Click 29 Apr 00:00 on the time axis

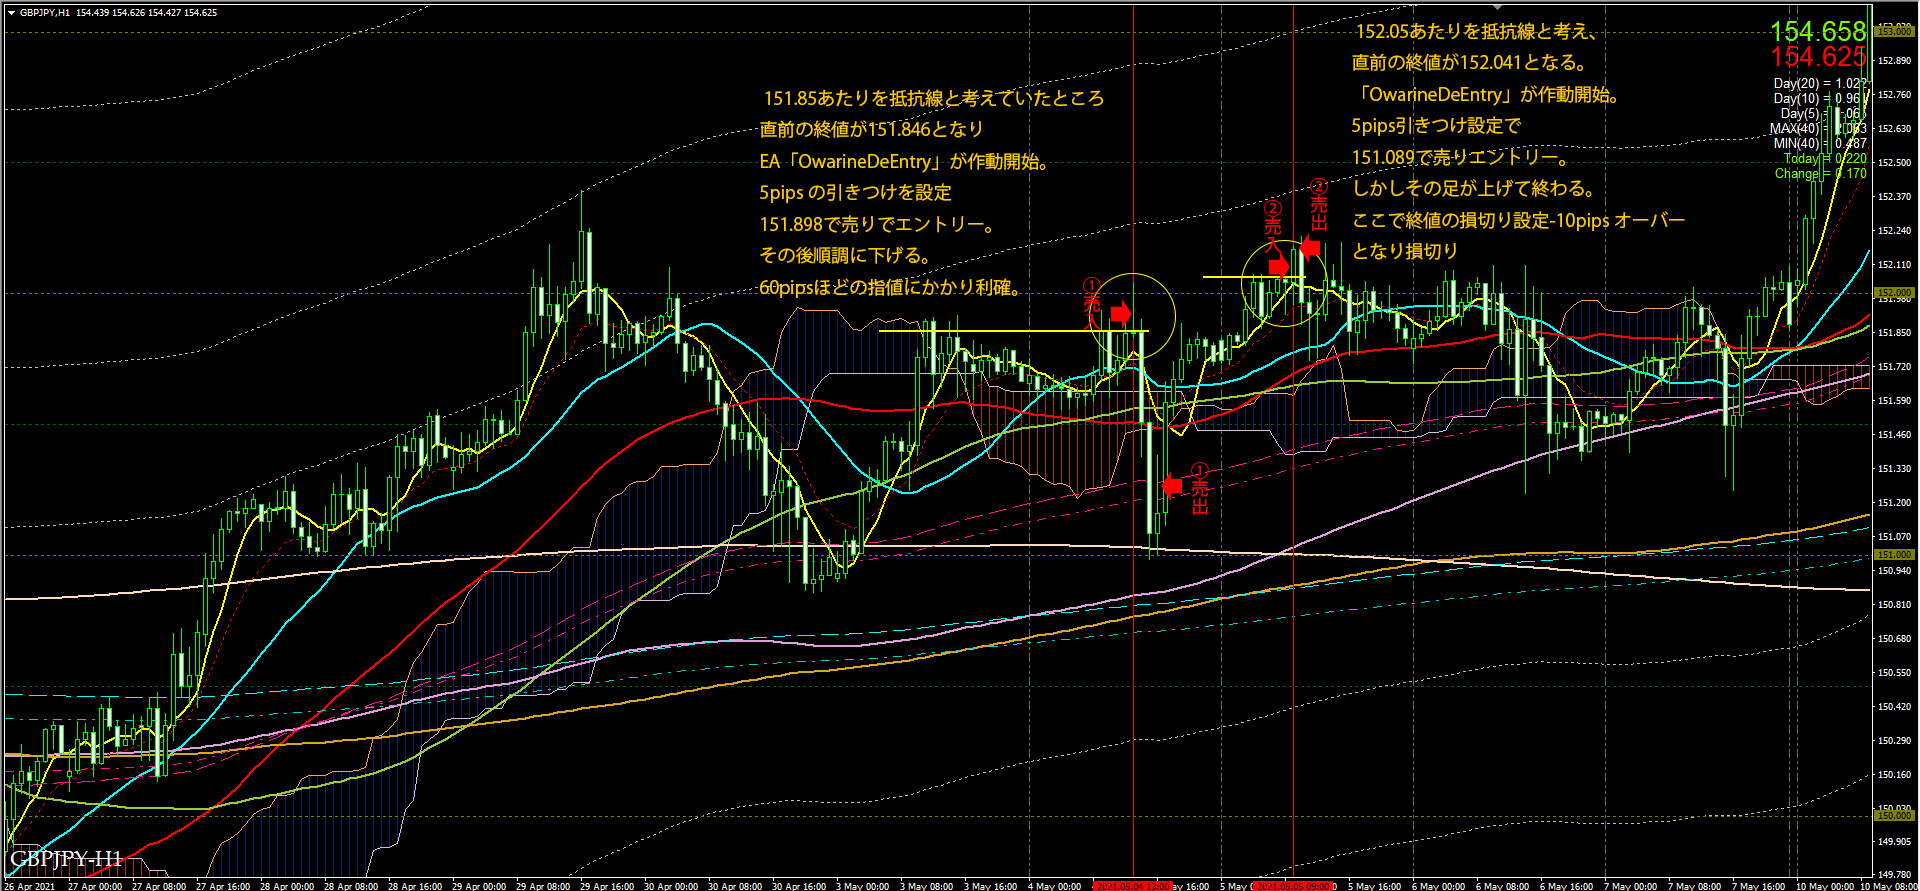[479, 886]
